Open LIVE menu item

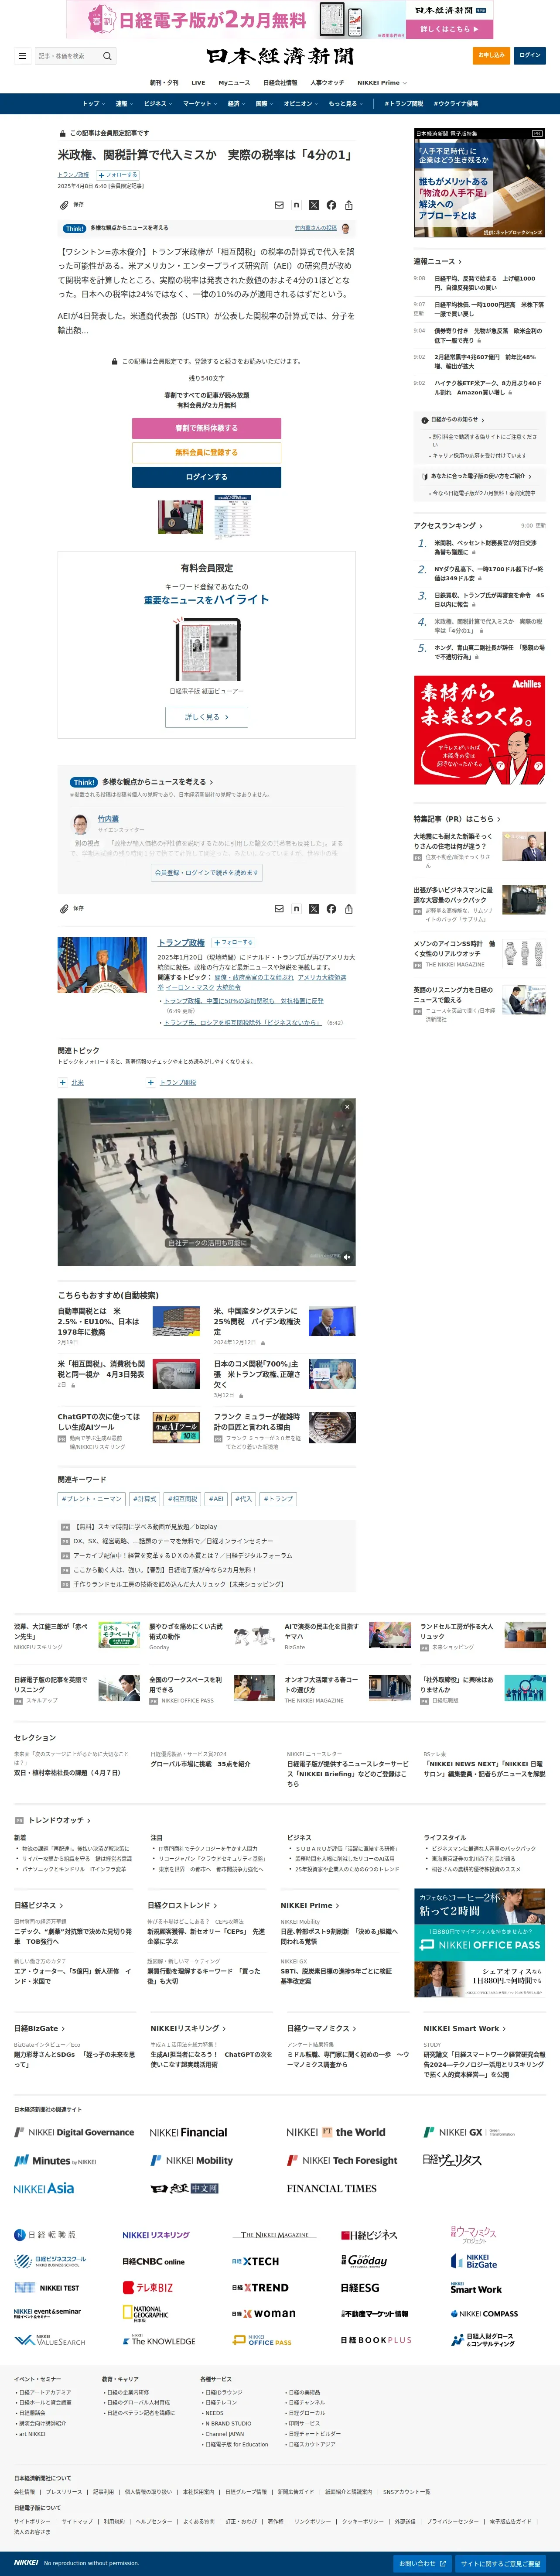(x=198, y=83)
